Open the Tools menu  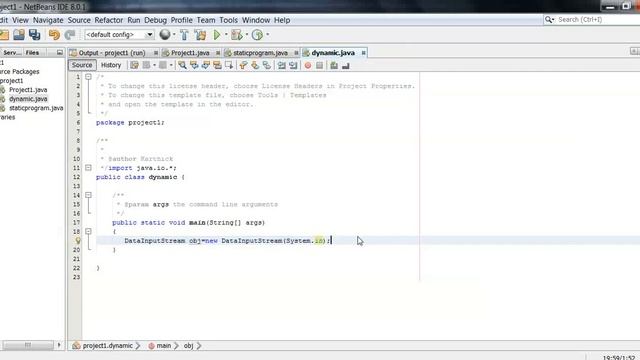click(x=228, y=20)
